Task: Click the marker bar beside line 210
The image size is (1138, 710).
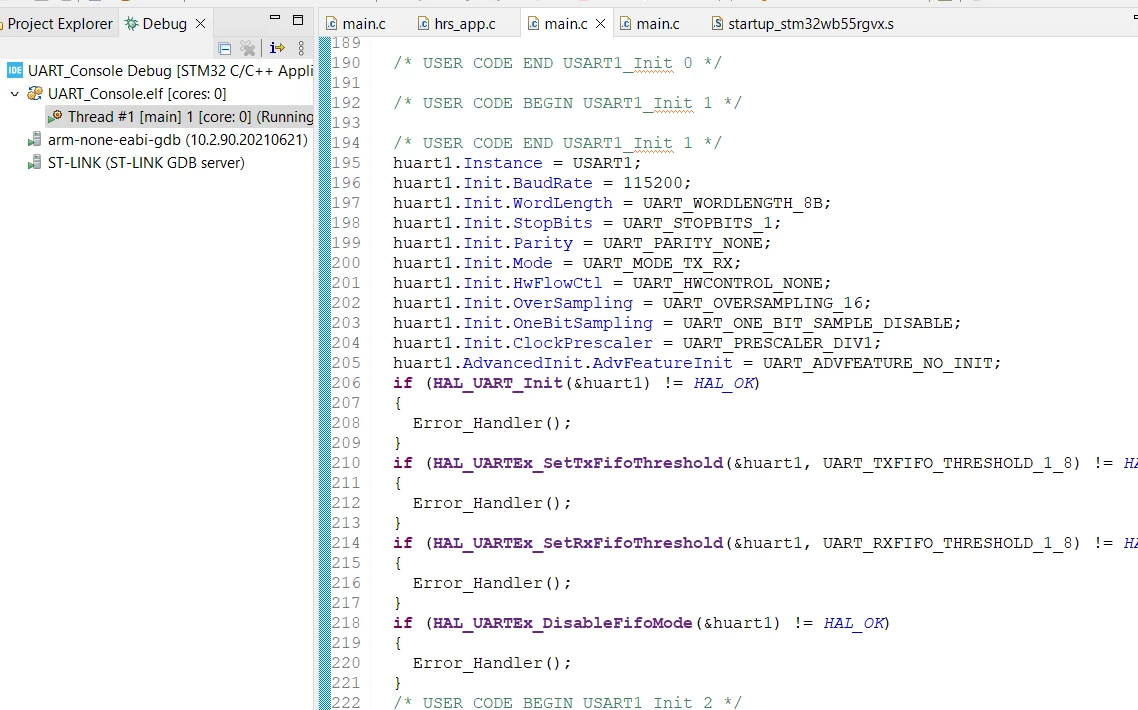Action: click(x=324, y=462)
